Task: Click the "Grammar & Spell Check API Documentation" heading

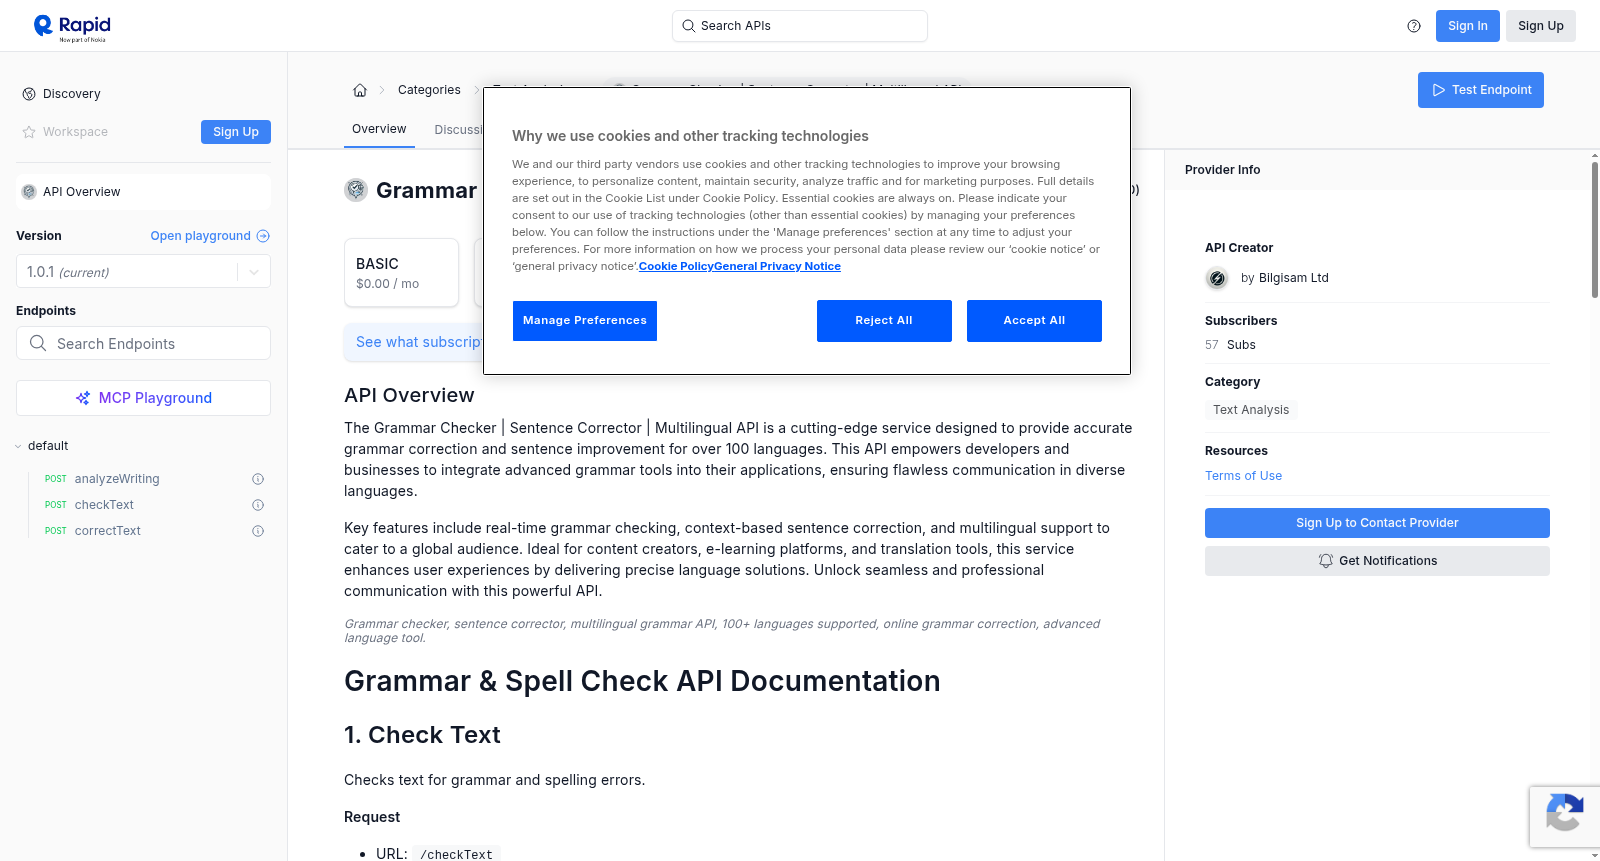Action: (x=642, y=681)
